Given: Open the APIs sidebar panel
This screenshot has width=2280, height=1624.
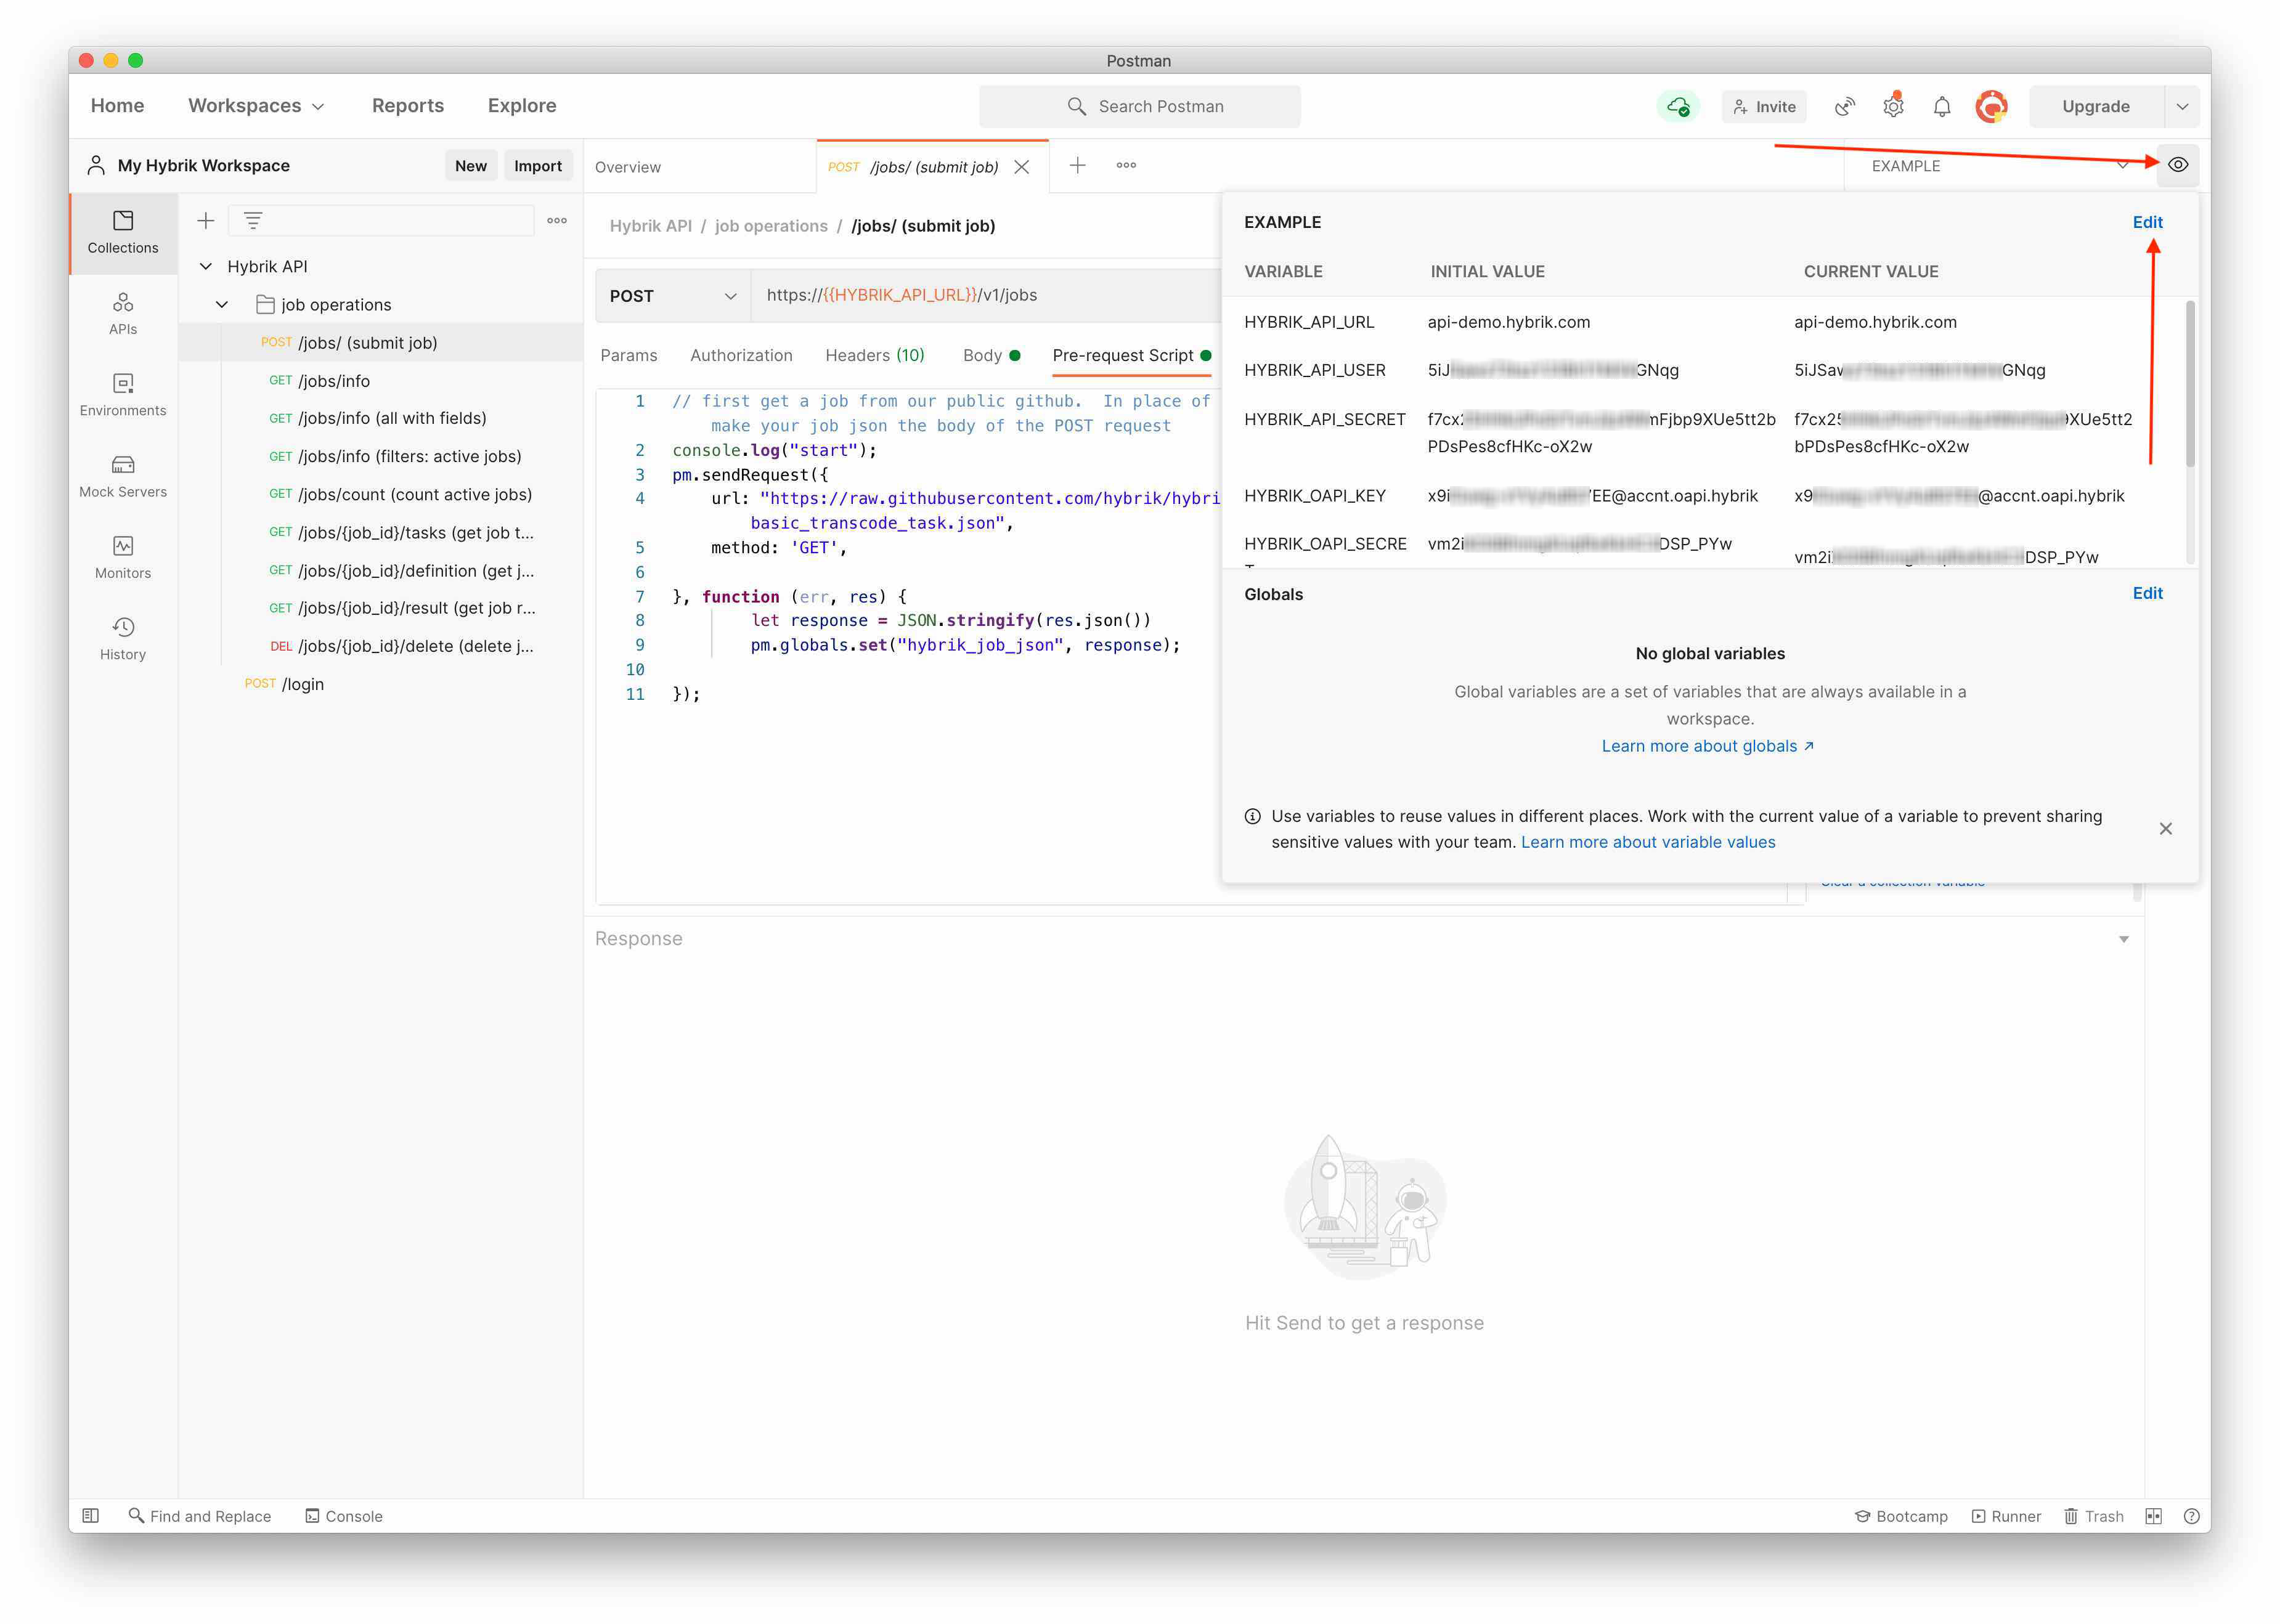Looking at the screenshot, I should click(x=122, y=313).
